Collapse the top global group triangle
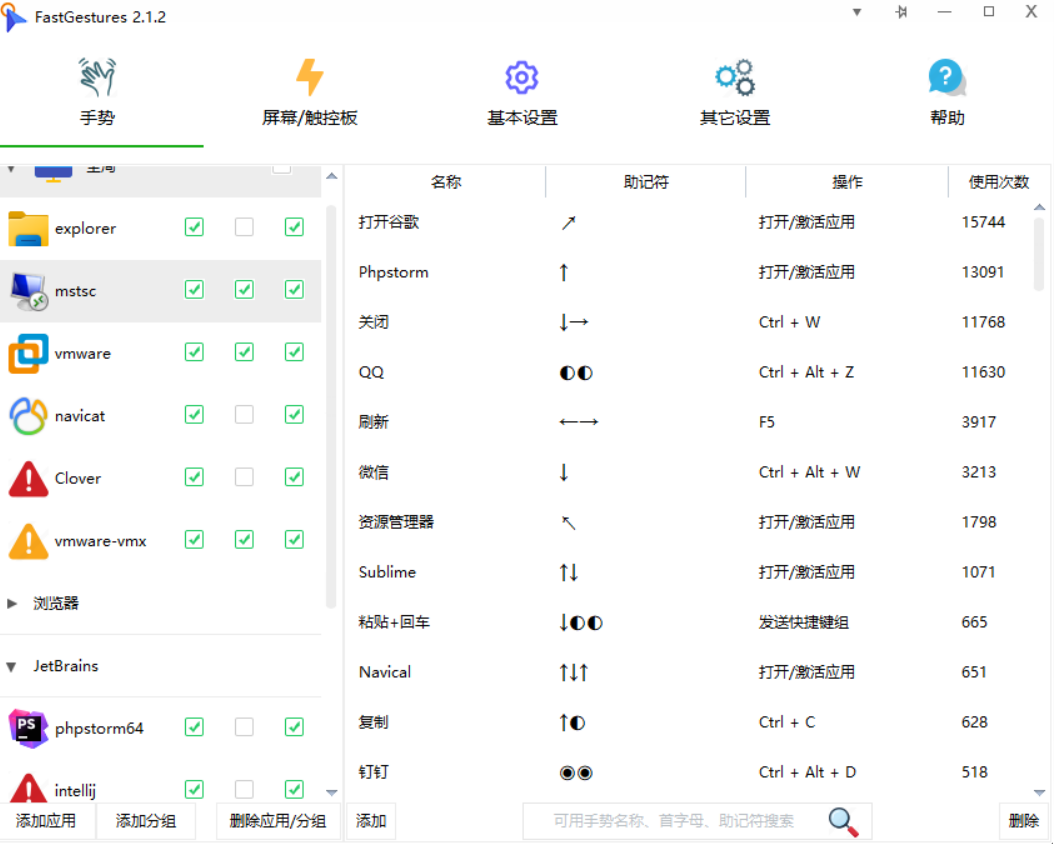This screenshot has height=844, width=1054. pyautogui.click(x=11, y=169)
